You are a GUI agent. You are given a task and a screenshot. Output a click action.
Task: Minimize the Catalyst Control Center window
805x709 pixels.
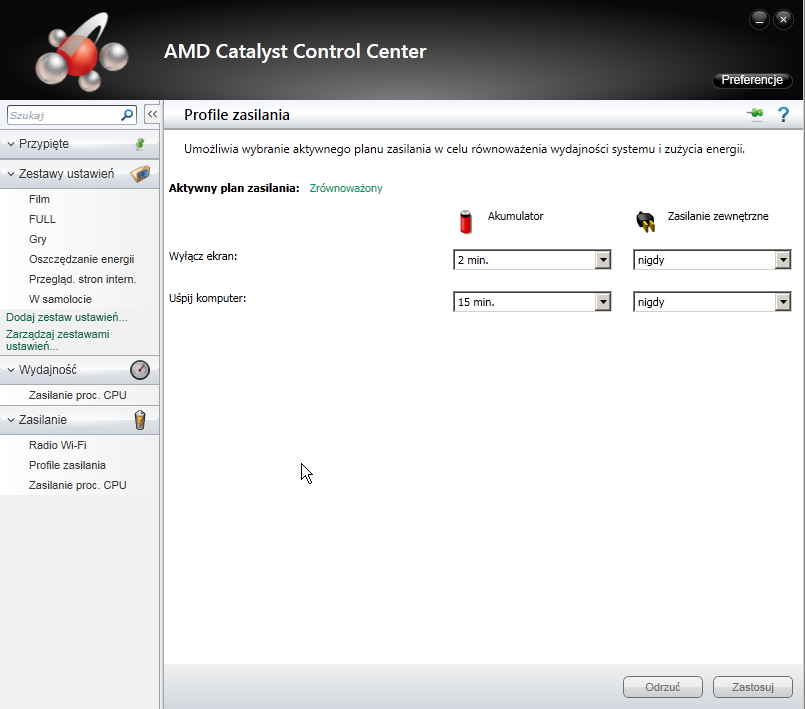click(x=759, y=20)
